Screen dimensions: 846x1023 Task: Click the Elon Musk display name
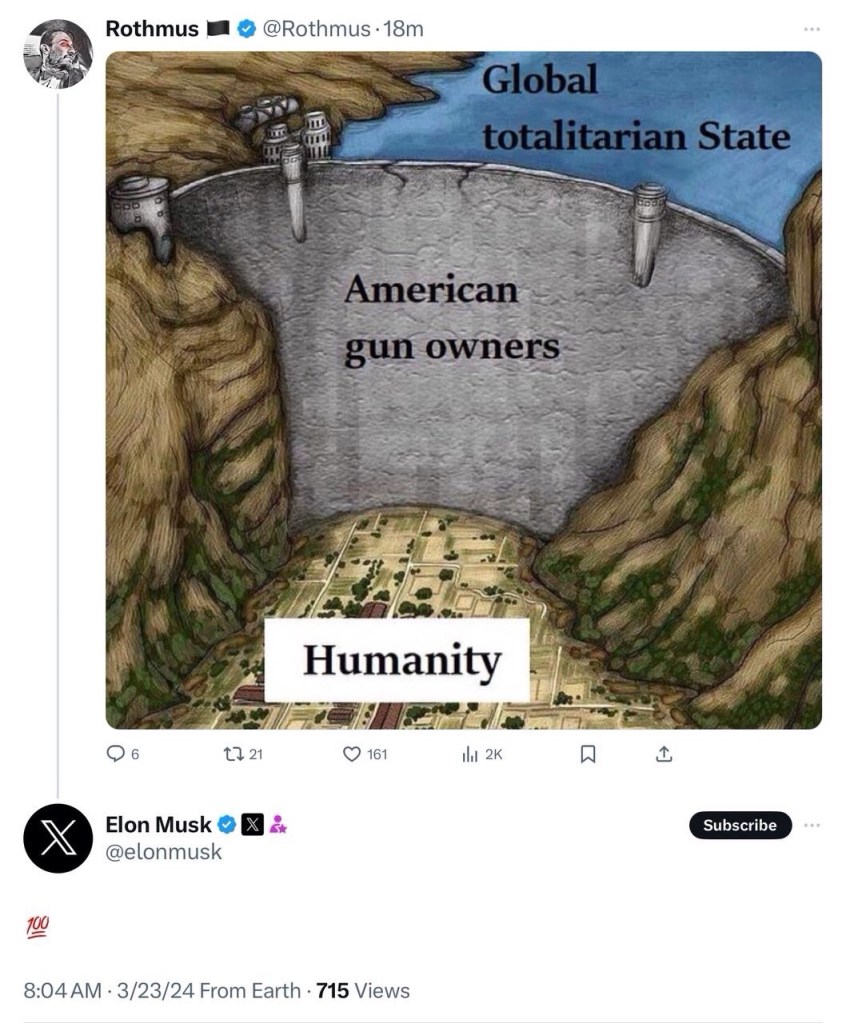159,825
